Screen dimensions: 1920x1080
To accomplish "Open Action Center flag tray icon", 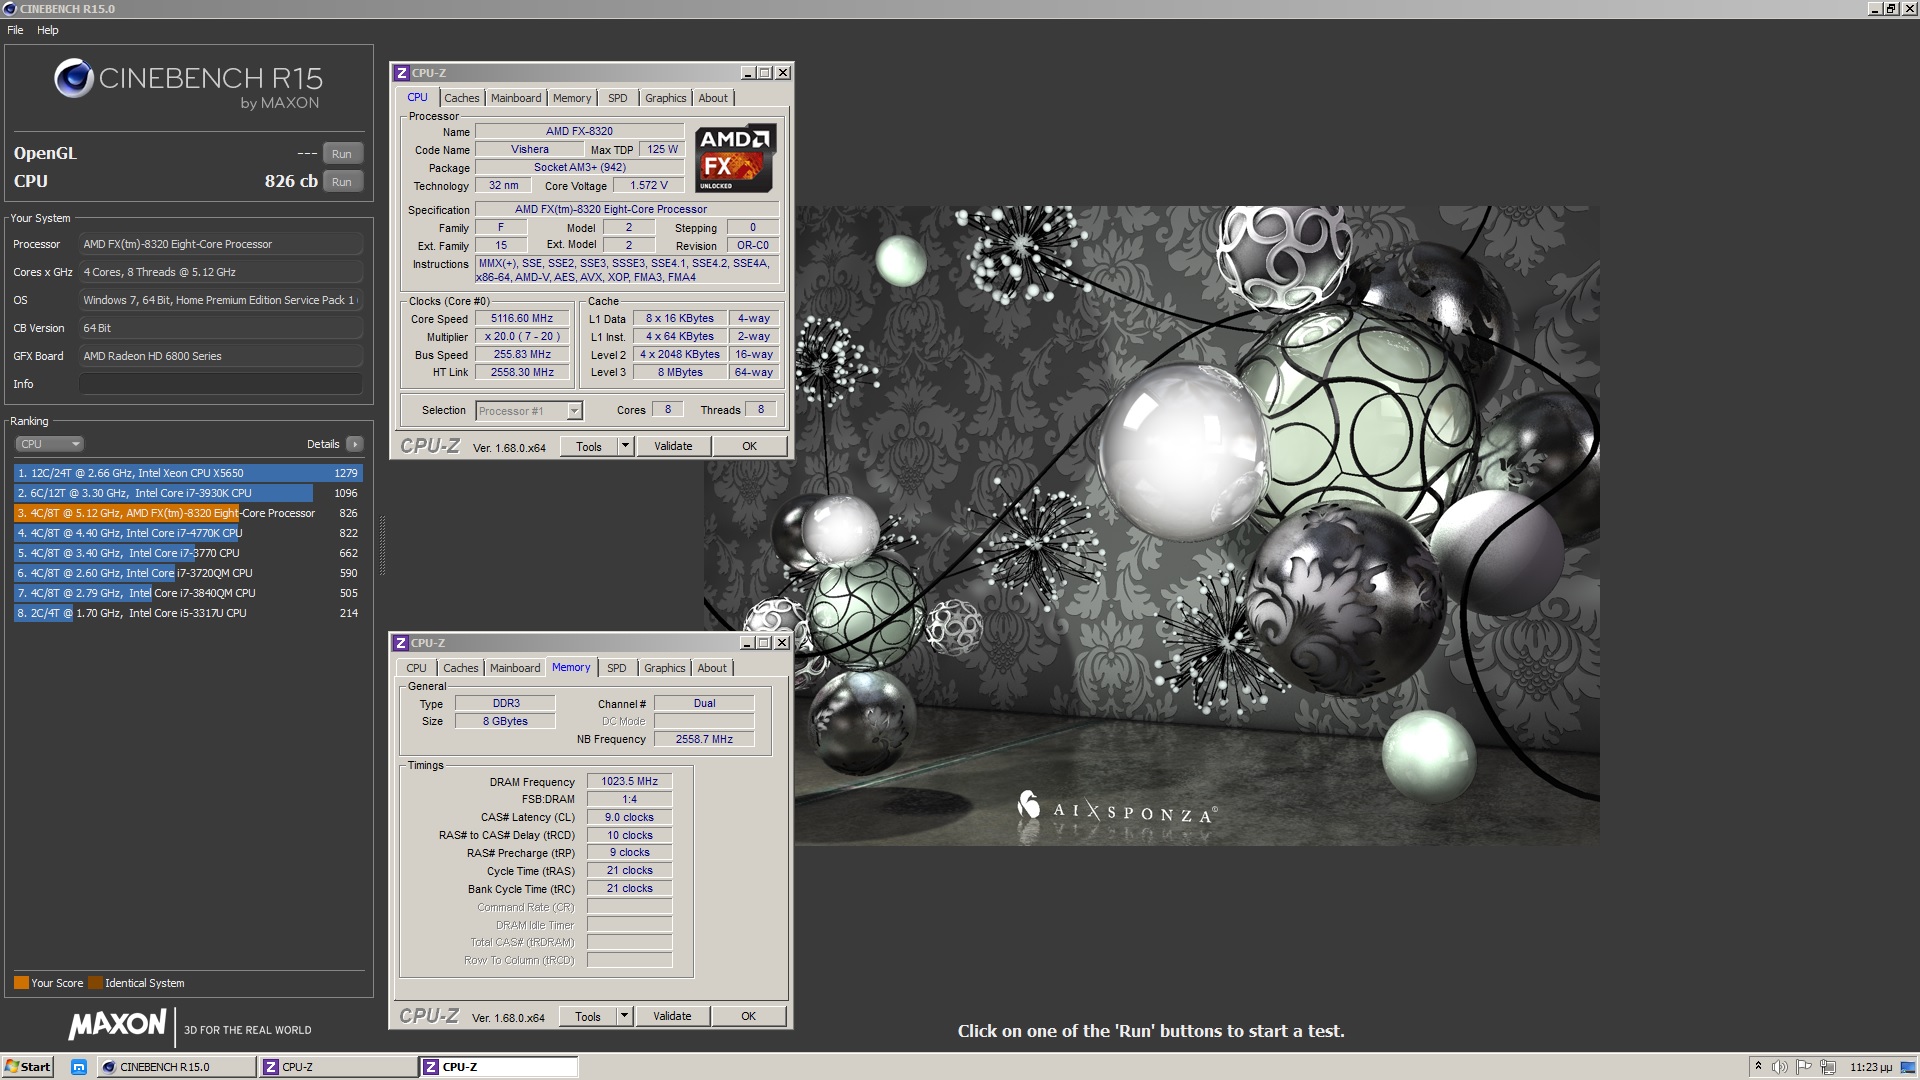I will click(1804, 1067).
